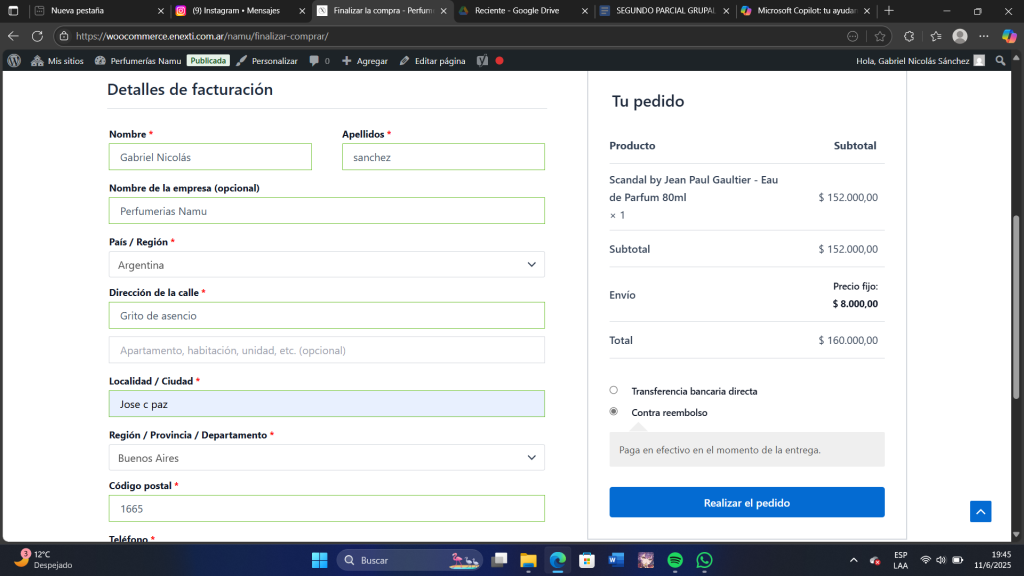The width and height of the screenshot is (1024, 576).
Task: Select Transferencia bancaria directa payment option
Action: [614, 390]
